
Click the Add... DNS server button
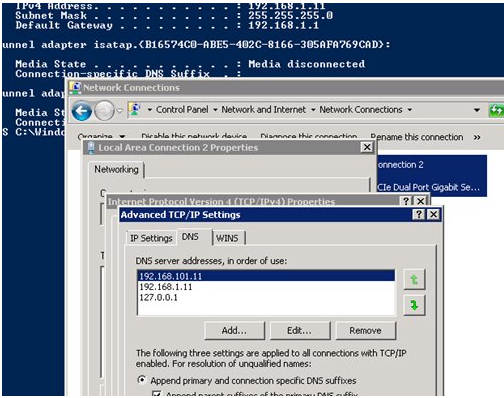pos(234,330)
